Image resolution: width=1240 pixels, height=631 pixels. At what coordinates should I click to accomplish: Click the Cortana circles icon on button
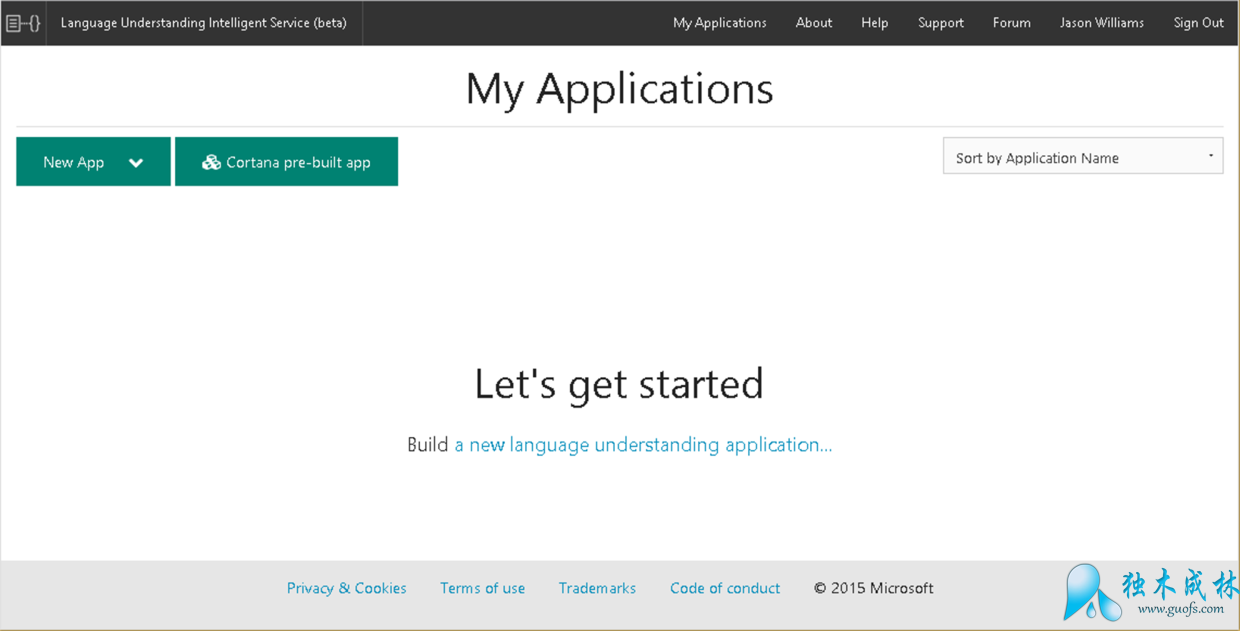(211, 162)
